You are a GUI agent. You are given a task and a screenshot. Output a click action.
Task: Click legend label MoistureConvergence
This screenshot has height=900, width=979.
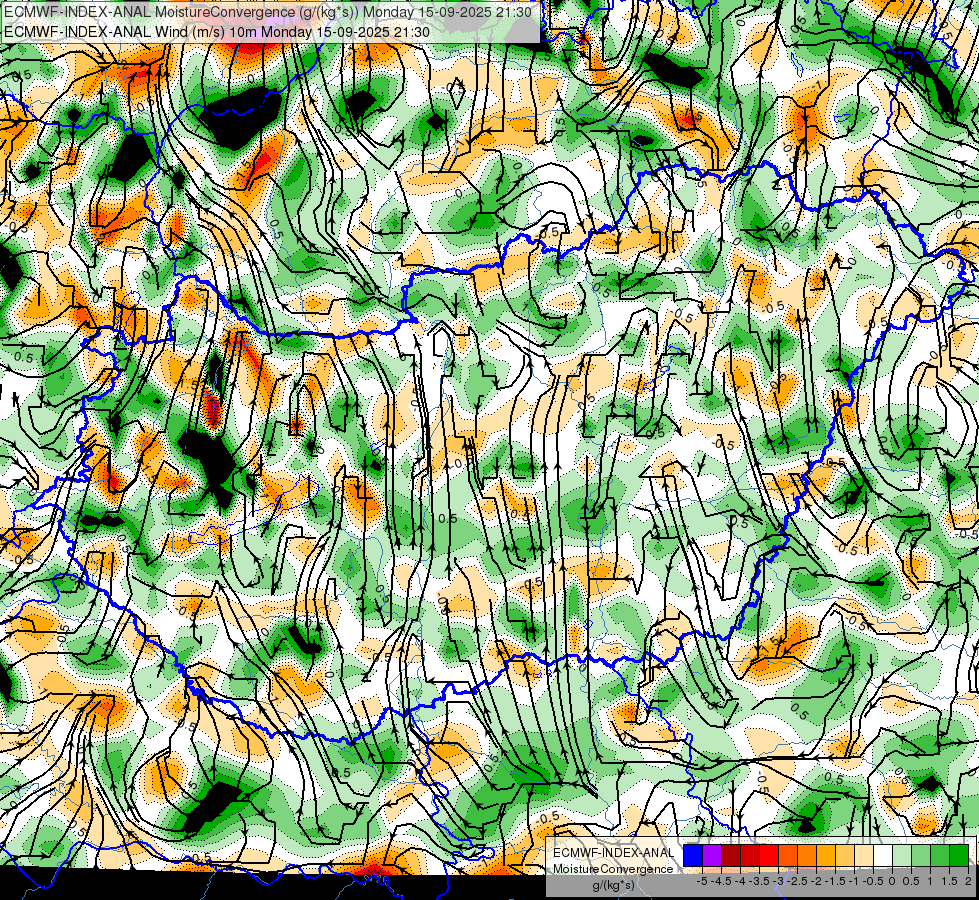613,869
